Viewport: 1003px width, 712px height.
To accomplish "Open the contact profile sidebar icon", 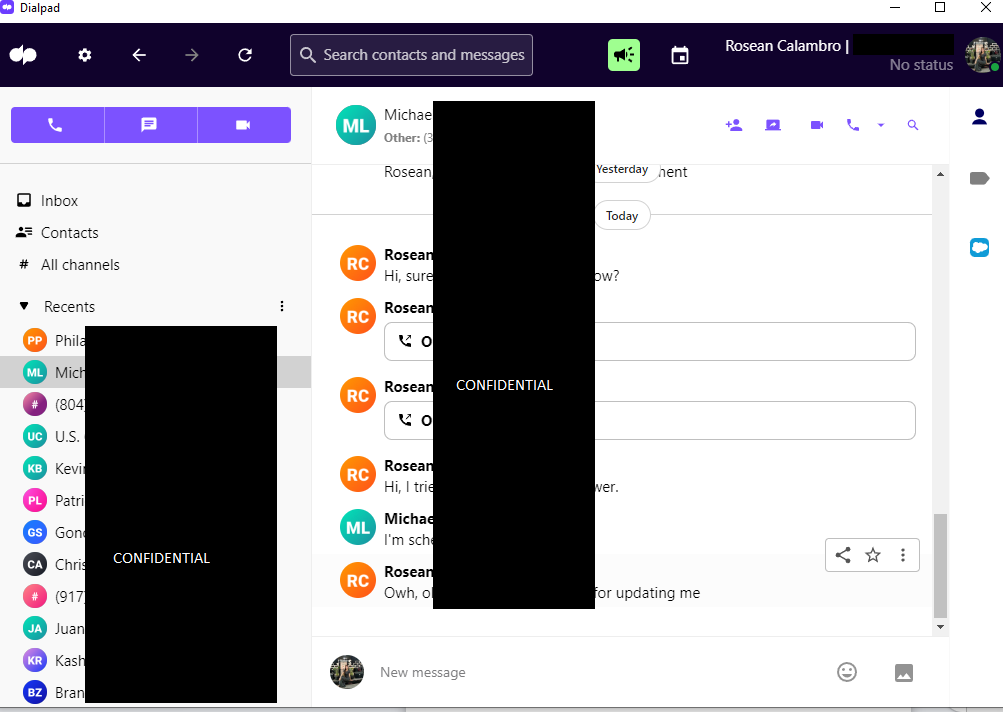I will pyautogui.click(x=979, y=116).
